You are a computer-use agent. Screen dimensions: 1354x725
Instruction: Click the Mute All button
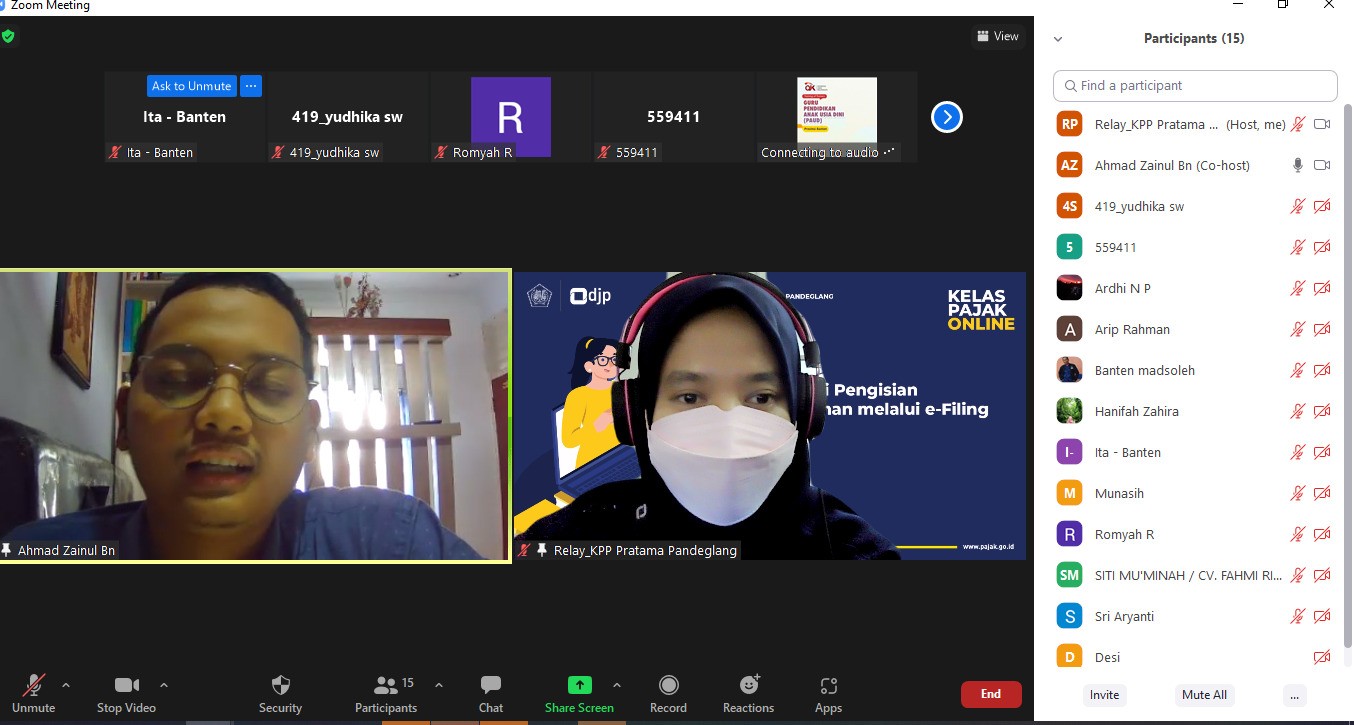1204,695
